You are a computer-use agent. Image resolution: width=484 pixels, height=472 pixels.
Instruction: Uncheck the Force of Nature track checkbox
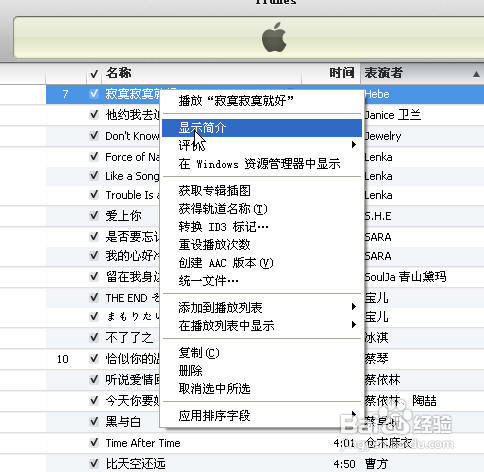pos(94,156)
